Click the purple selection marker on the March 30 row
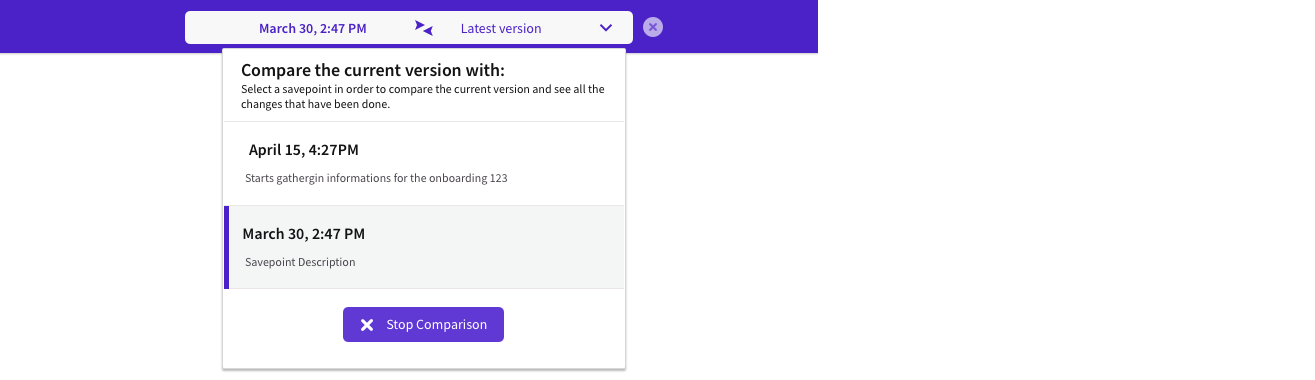 pyautogui.click(x=226, y=247)
